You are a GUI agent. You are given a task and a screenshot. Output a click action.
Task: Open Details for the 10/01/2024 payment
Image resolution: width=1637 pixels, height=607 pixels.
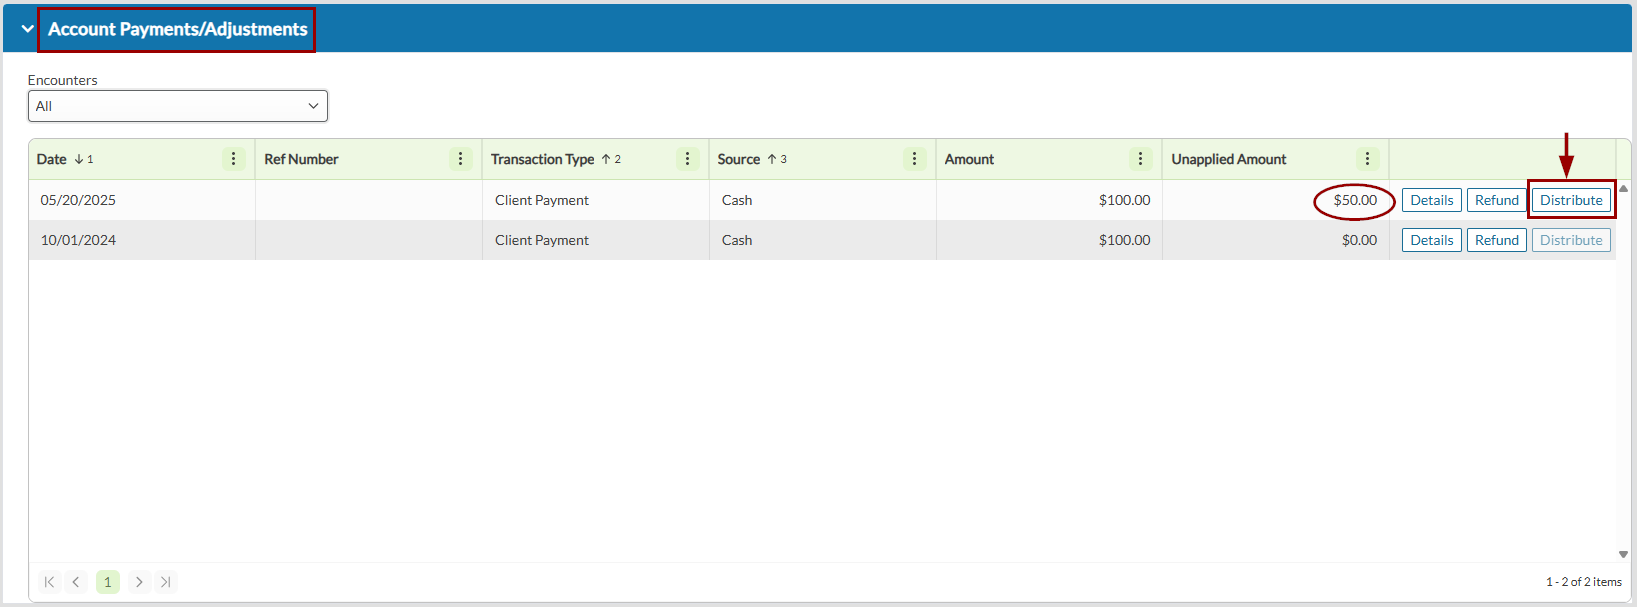coord(1432,240)
